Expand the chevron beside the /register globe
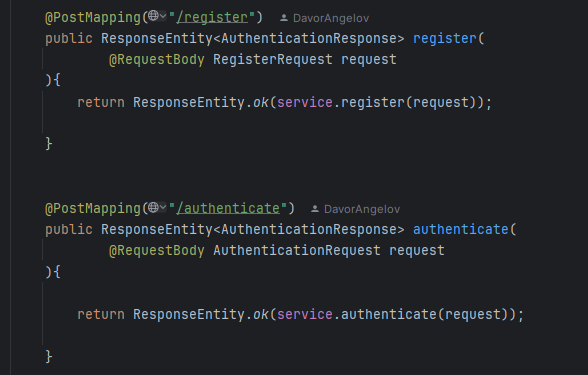The width and height of the screenshot is (588, 375). click(x=163, y=16)
